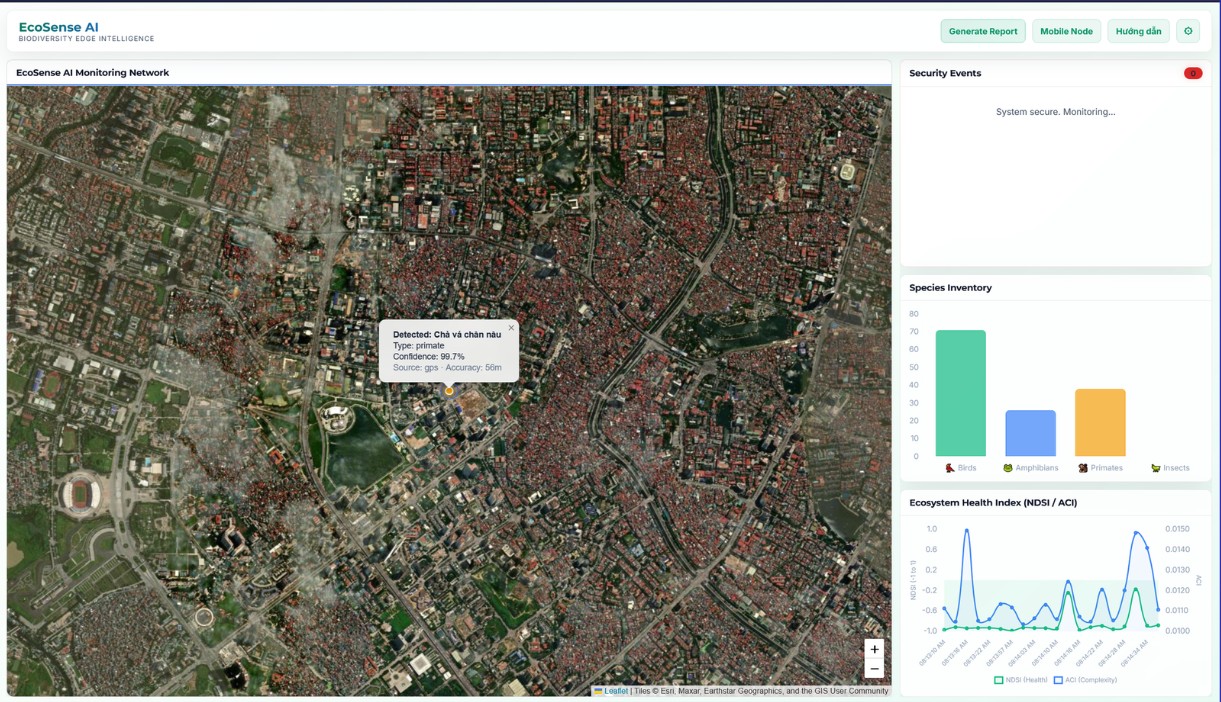The height and width of the screenshot is (702, 1221).
Task: Click the 'Type: primate' popup line
Action: 419,345
